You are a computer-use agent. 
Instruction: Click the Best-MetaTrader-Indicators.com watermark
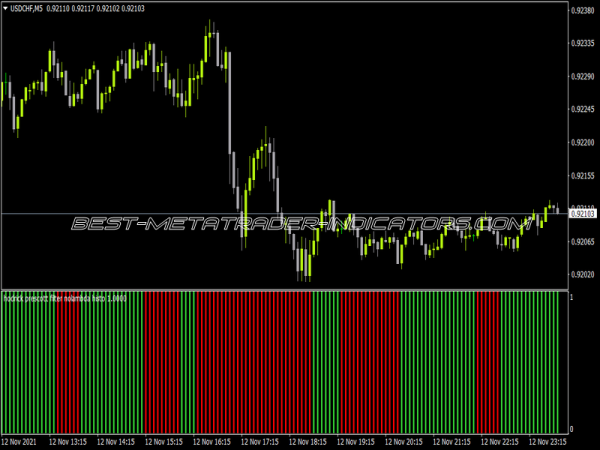click(300, 223)
